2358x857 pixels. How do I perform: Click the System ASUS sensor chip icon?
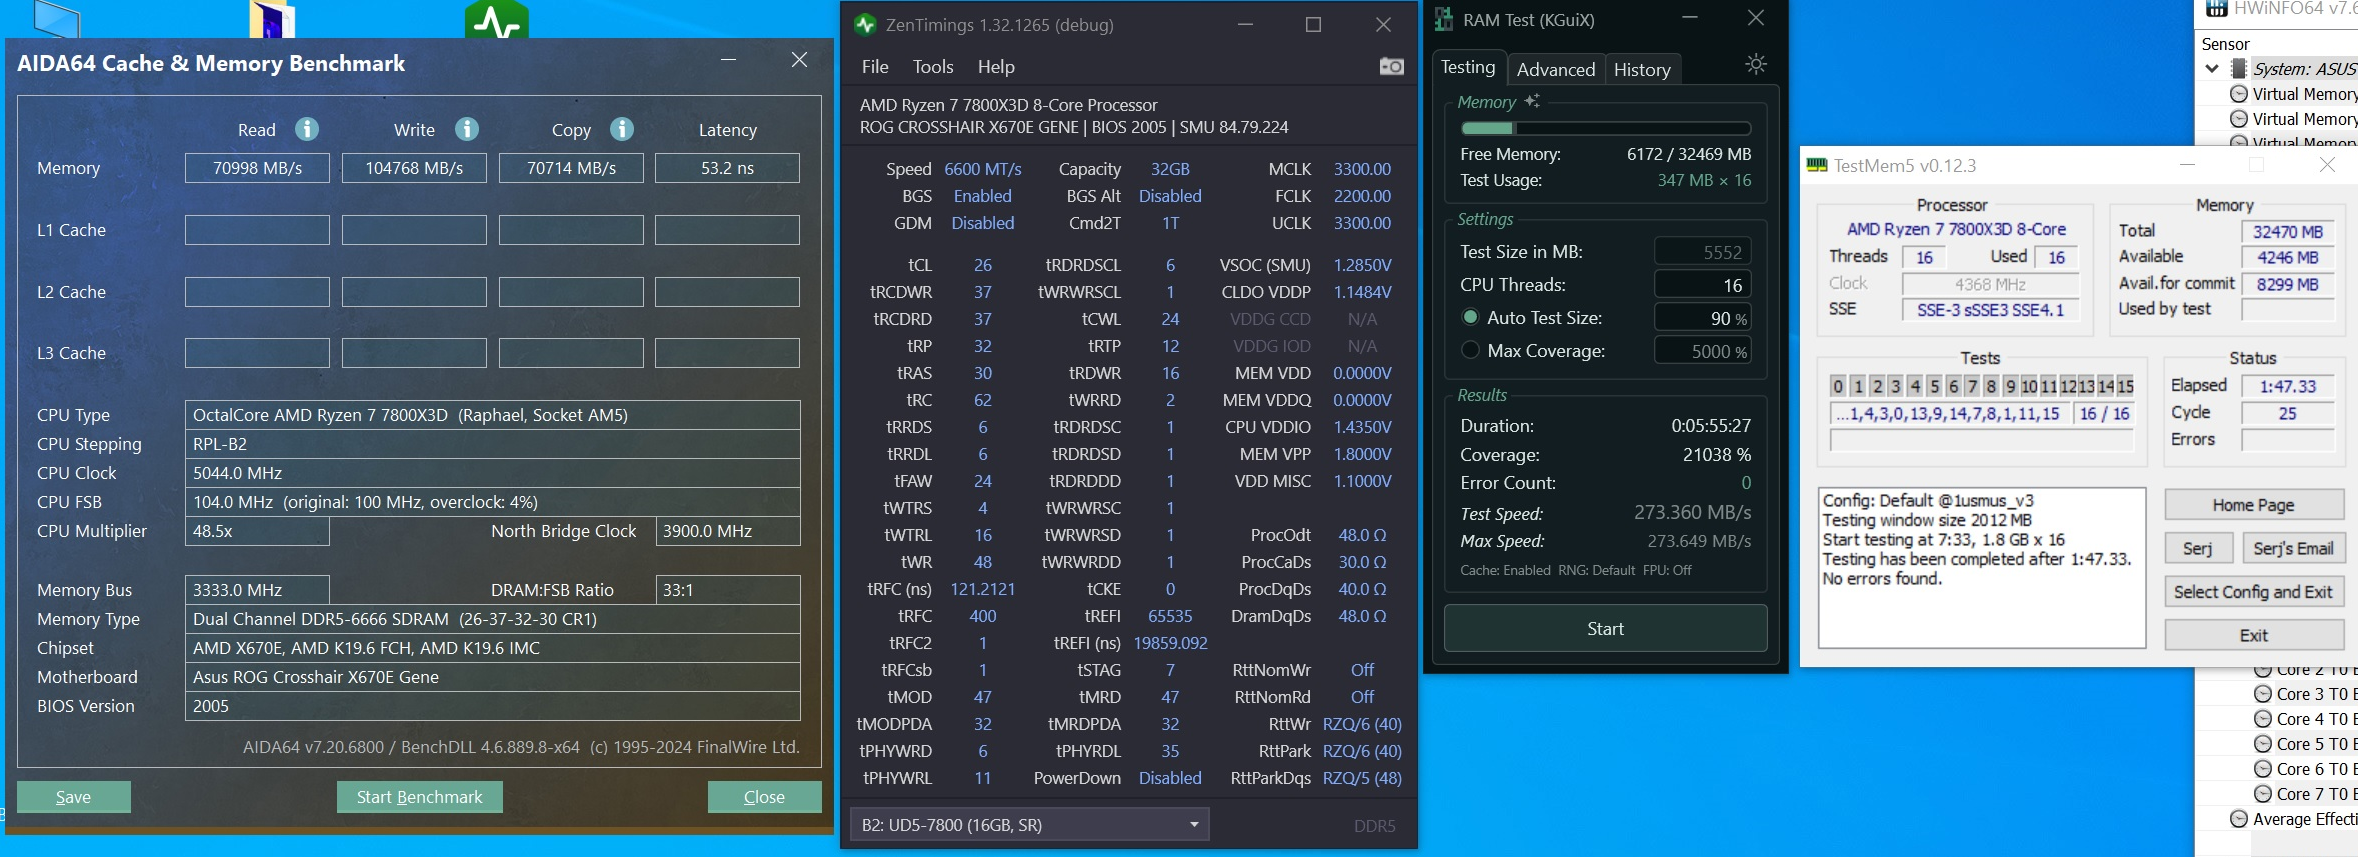(2239, 69)
